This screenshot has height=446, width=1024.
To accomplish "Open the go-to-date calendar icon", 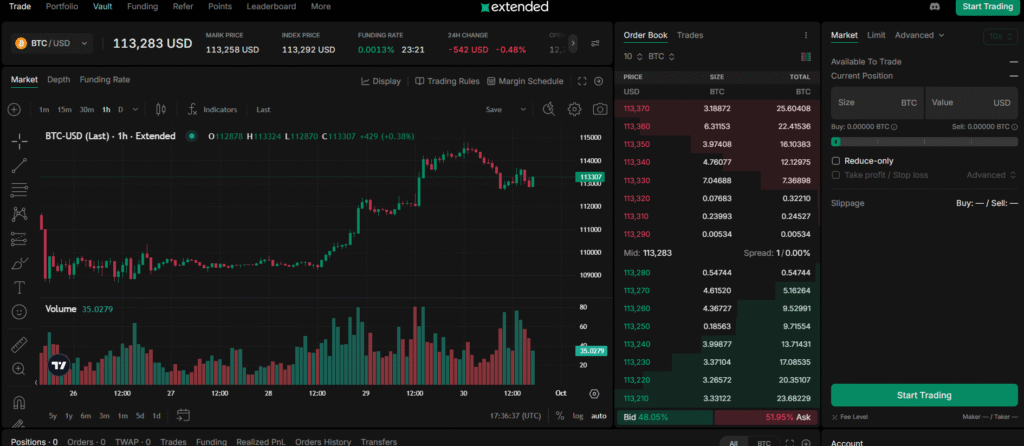I will coord(183,415).
